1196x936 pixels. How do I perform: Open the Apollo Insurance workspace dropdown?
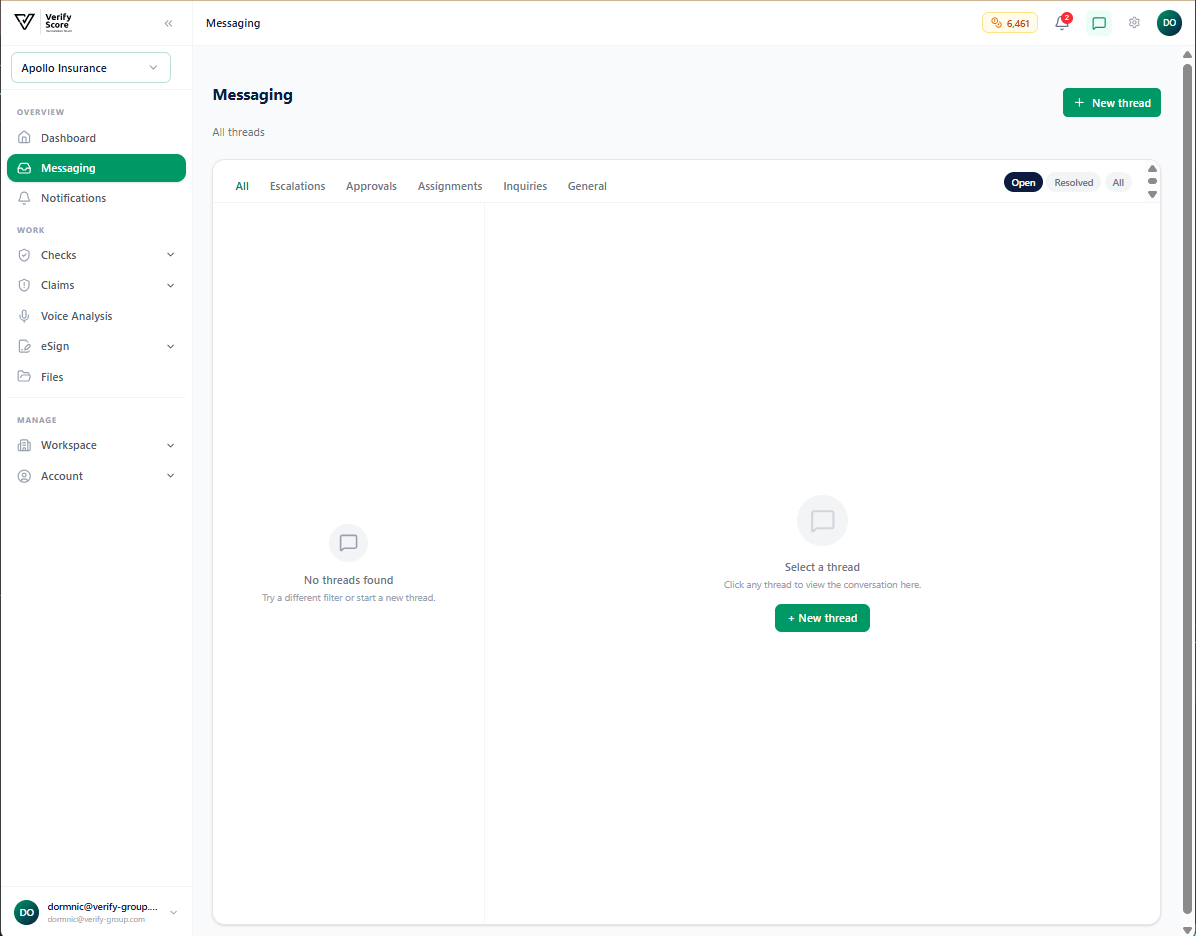[x=91, y=68]
